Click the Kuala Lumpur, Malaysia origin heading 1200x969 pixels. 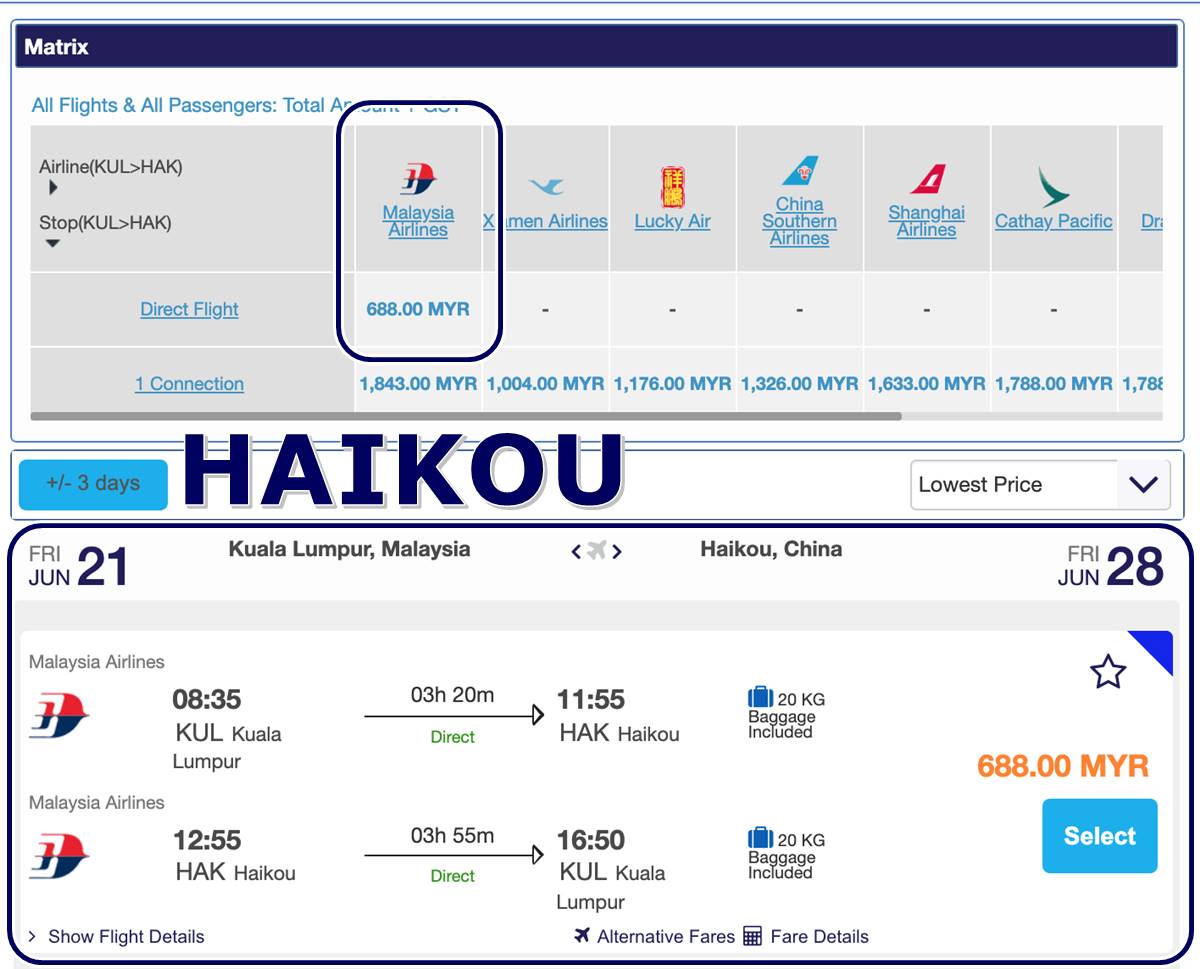(349, 549)
